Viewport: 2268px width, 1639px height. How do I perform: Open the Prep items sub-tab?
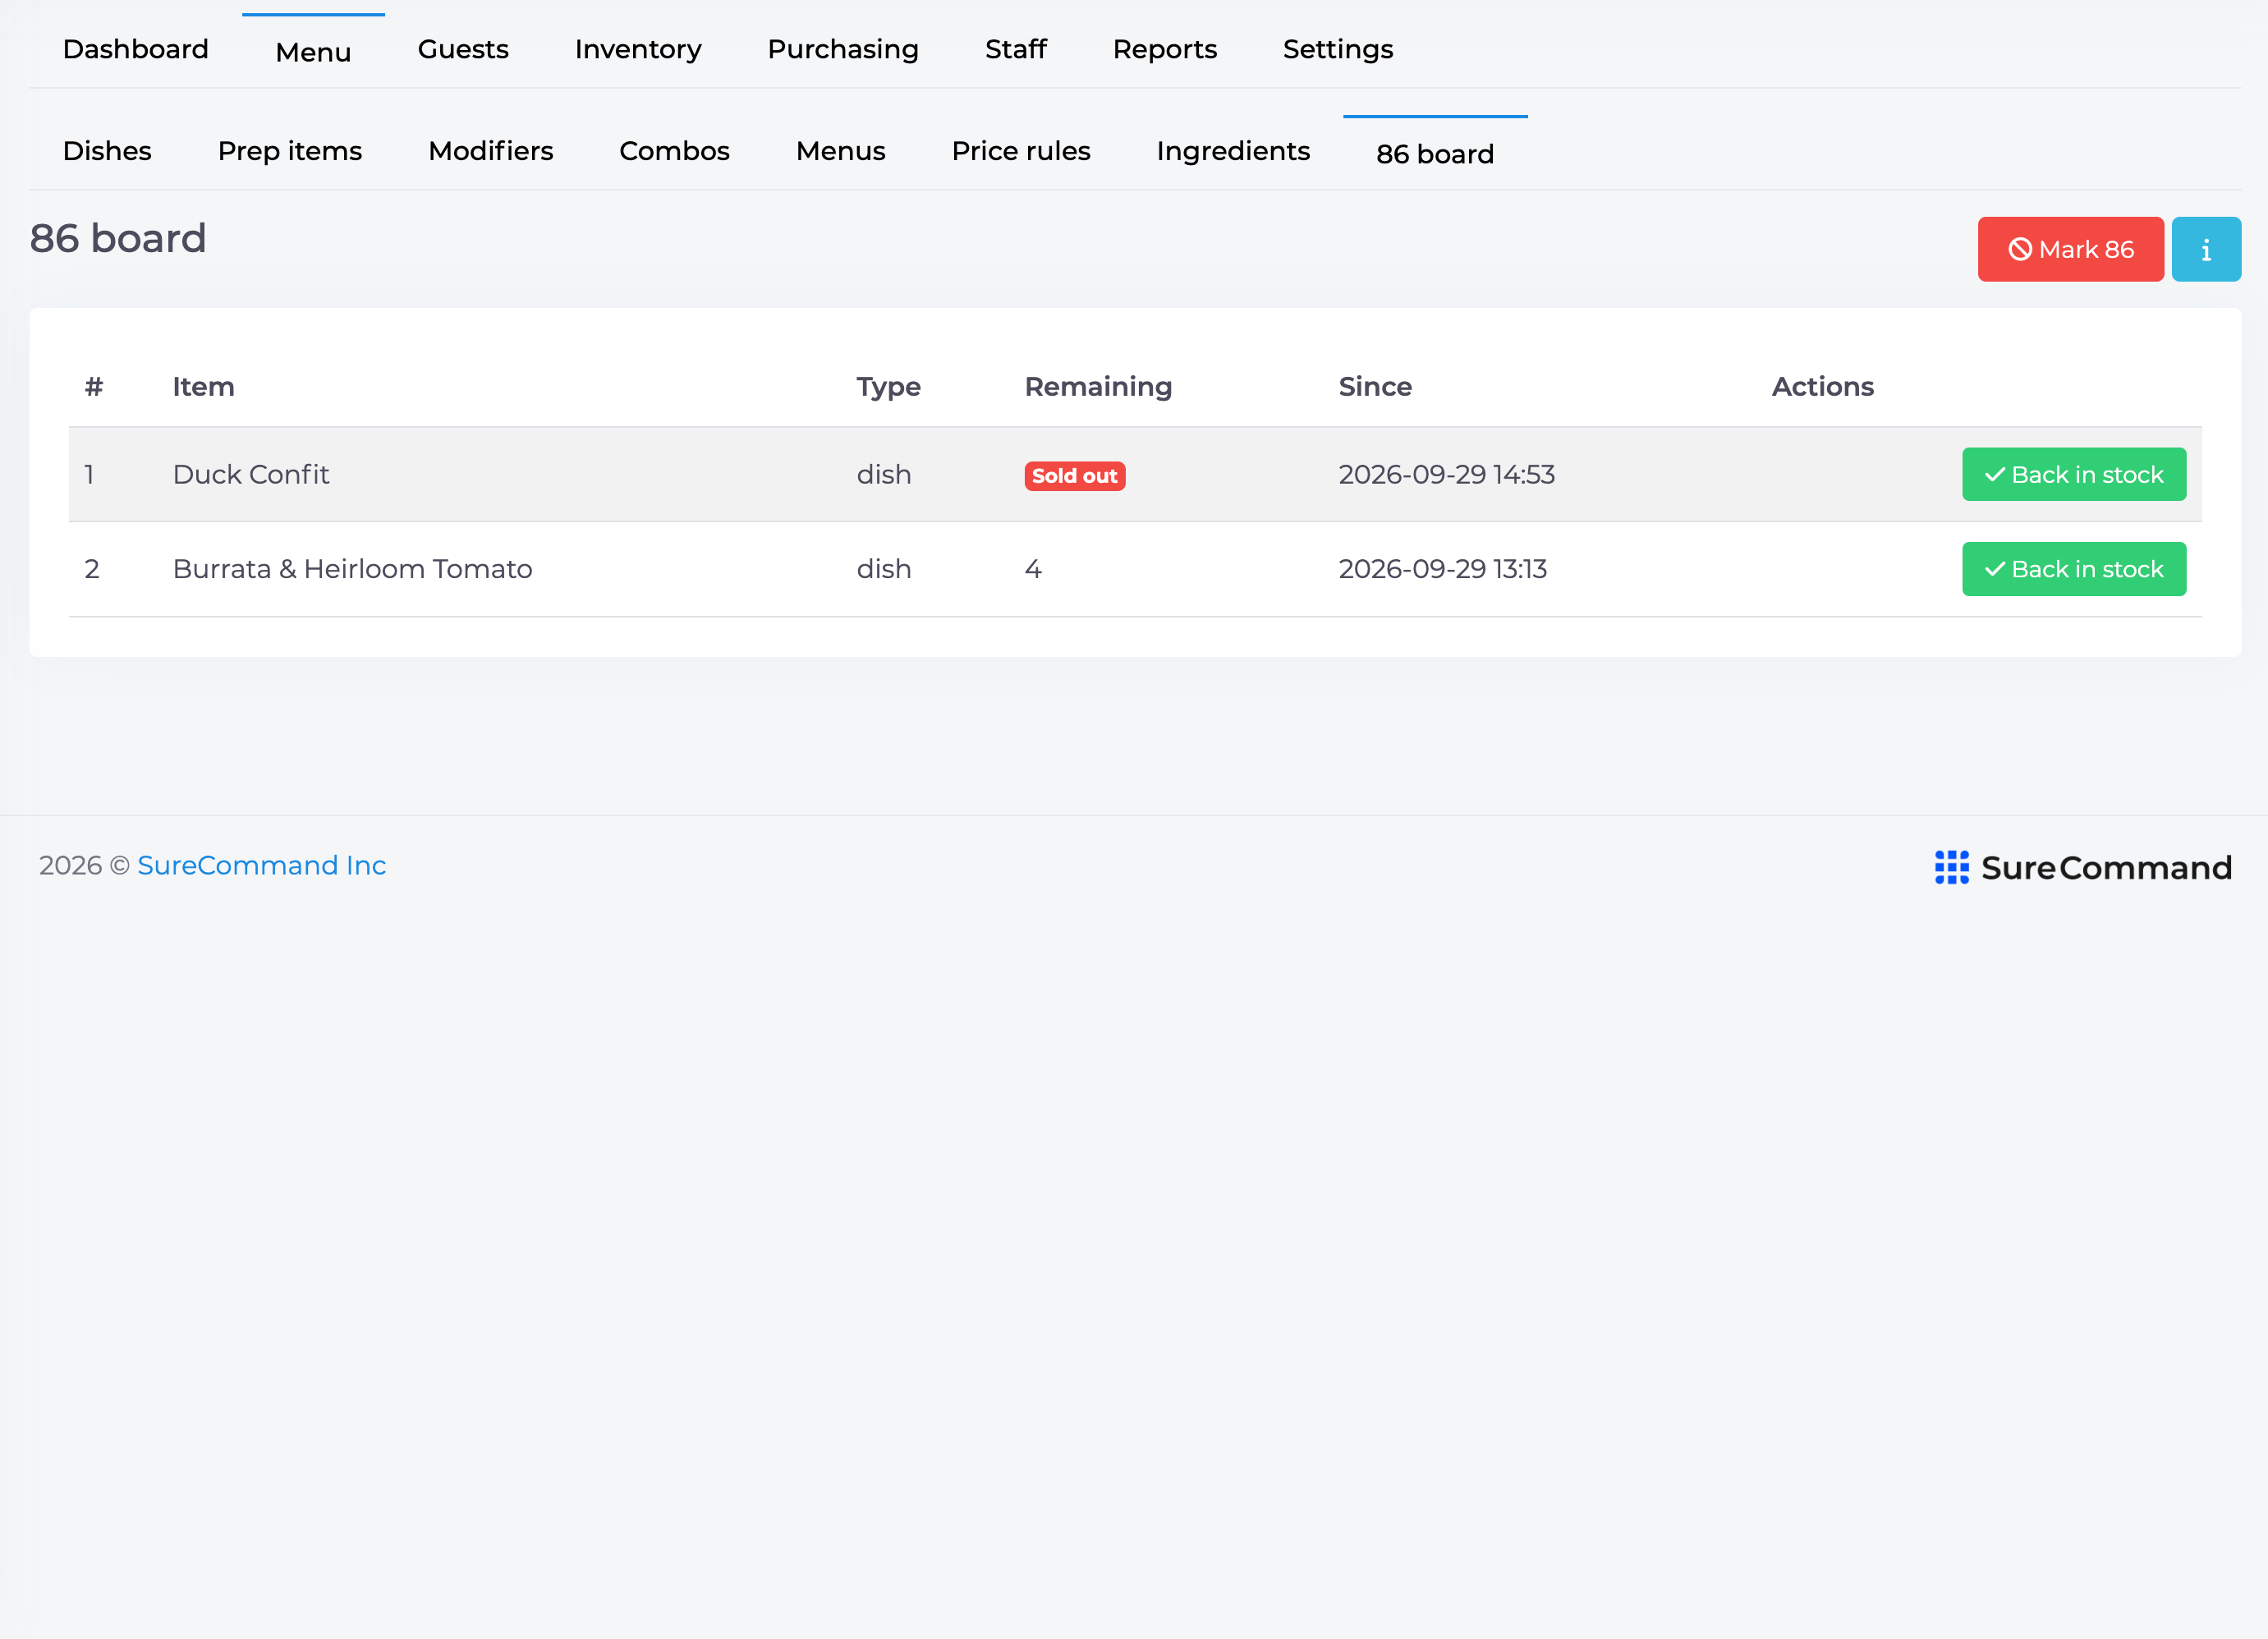click(290, 151)
